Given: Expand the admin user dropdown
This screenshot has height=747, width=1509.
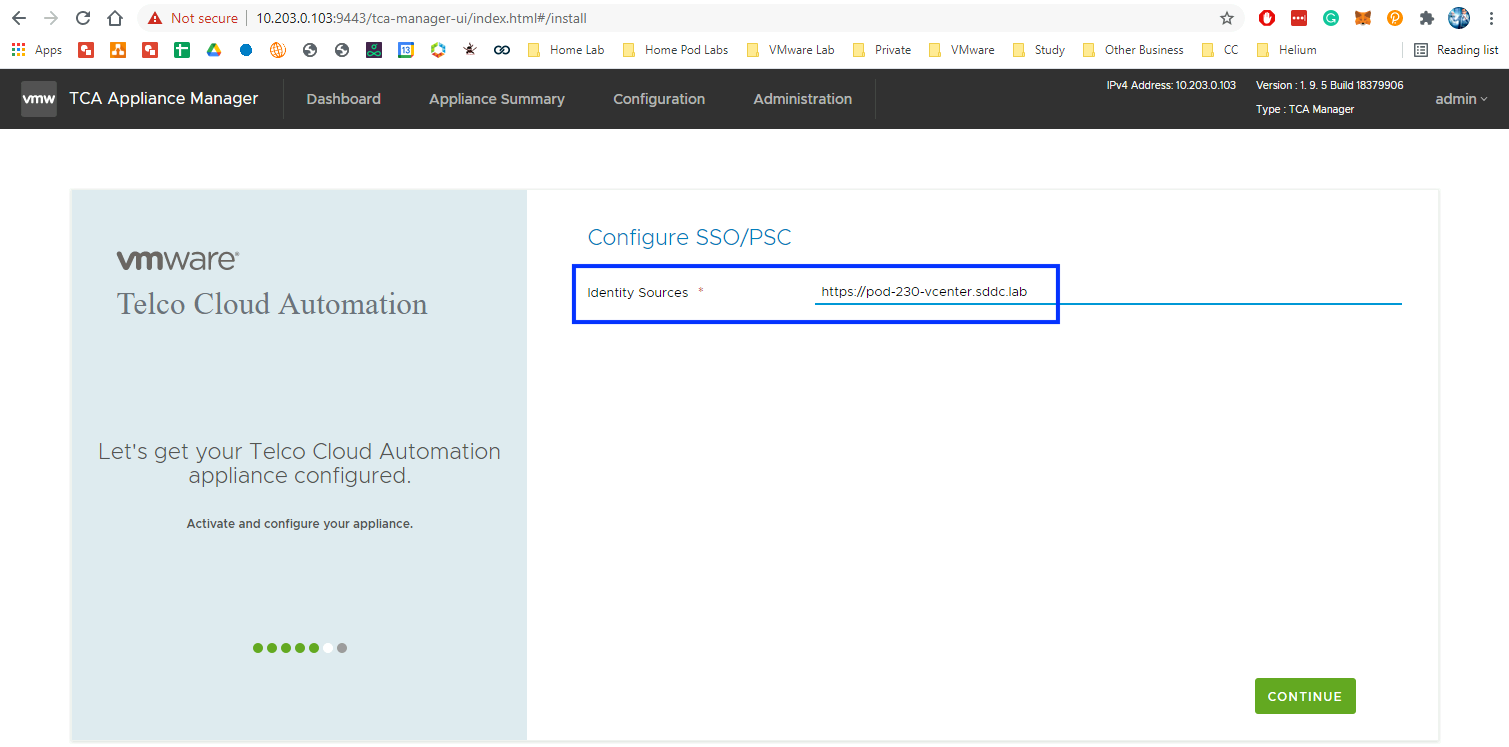Looking at the screenshot, I should [1461, 99].
